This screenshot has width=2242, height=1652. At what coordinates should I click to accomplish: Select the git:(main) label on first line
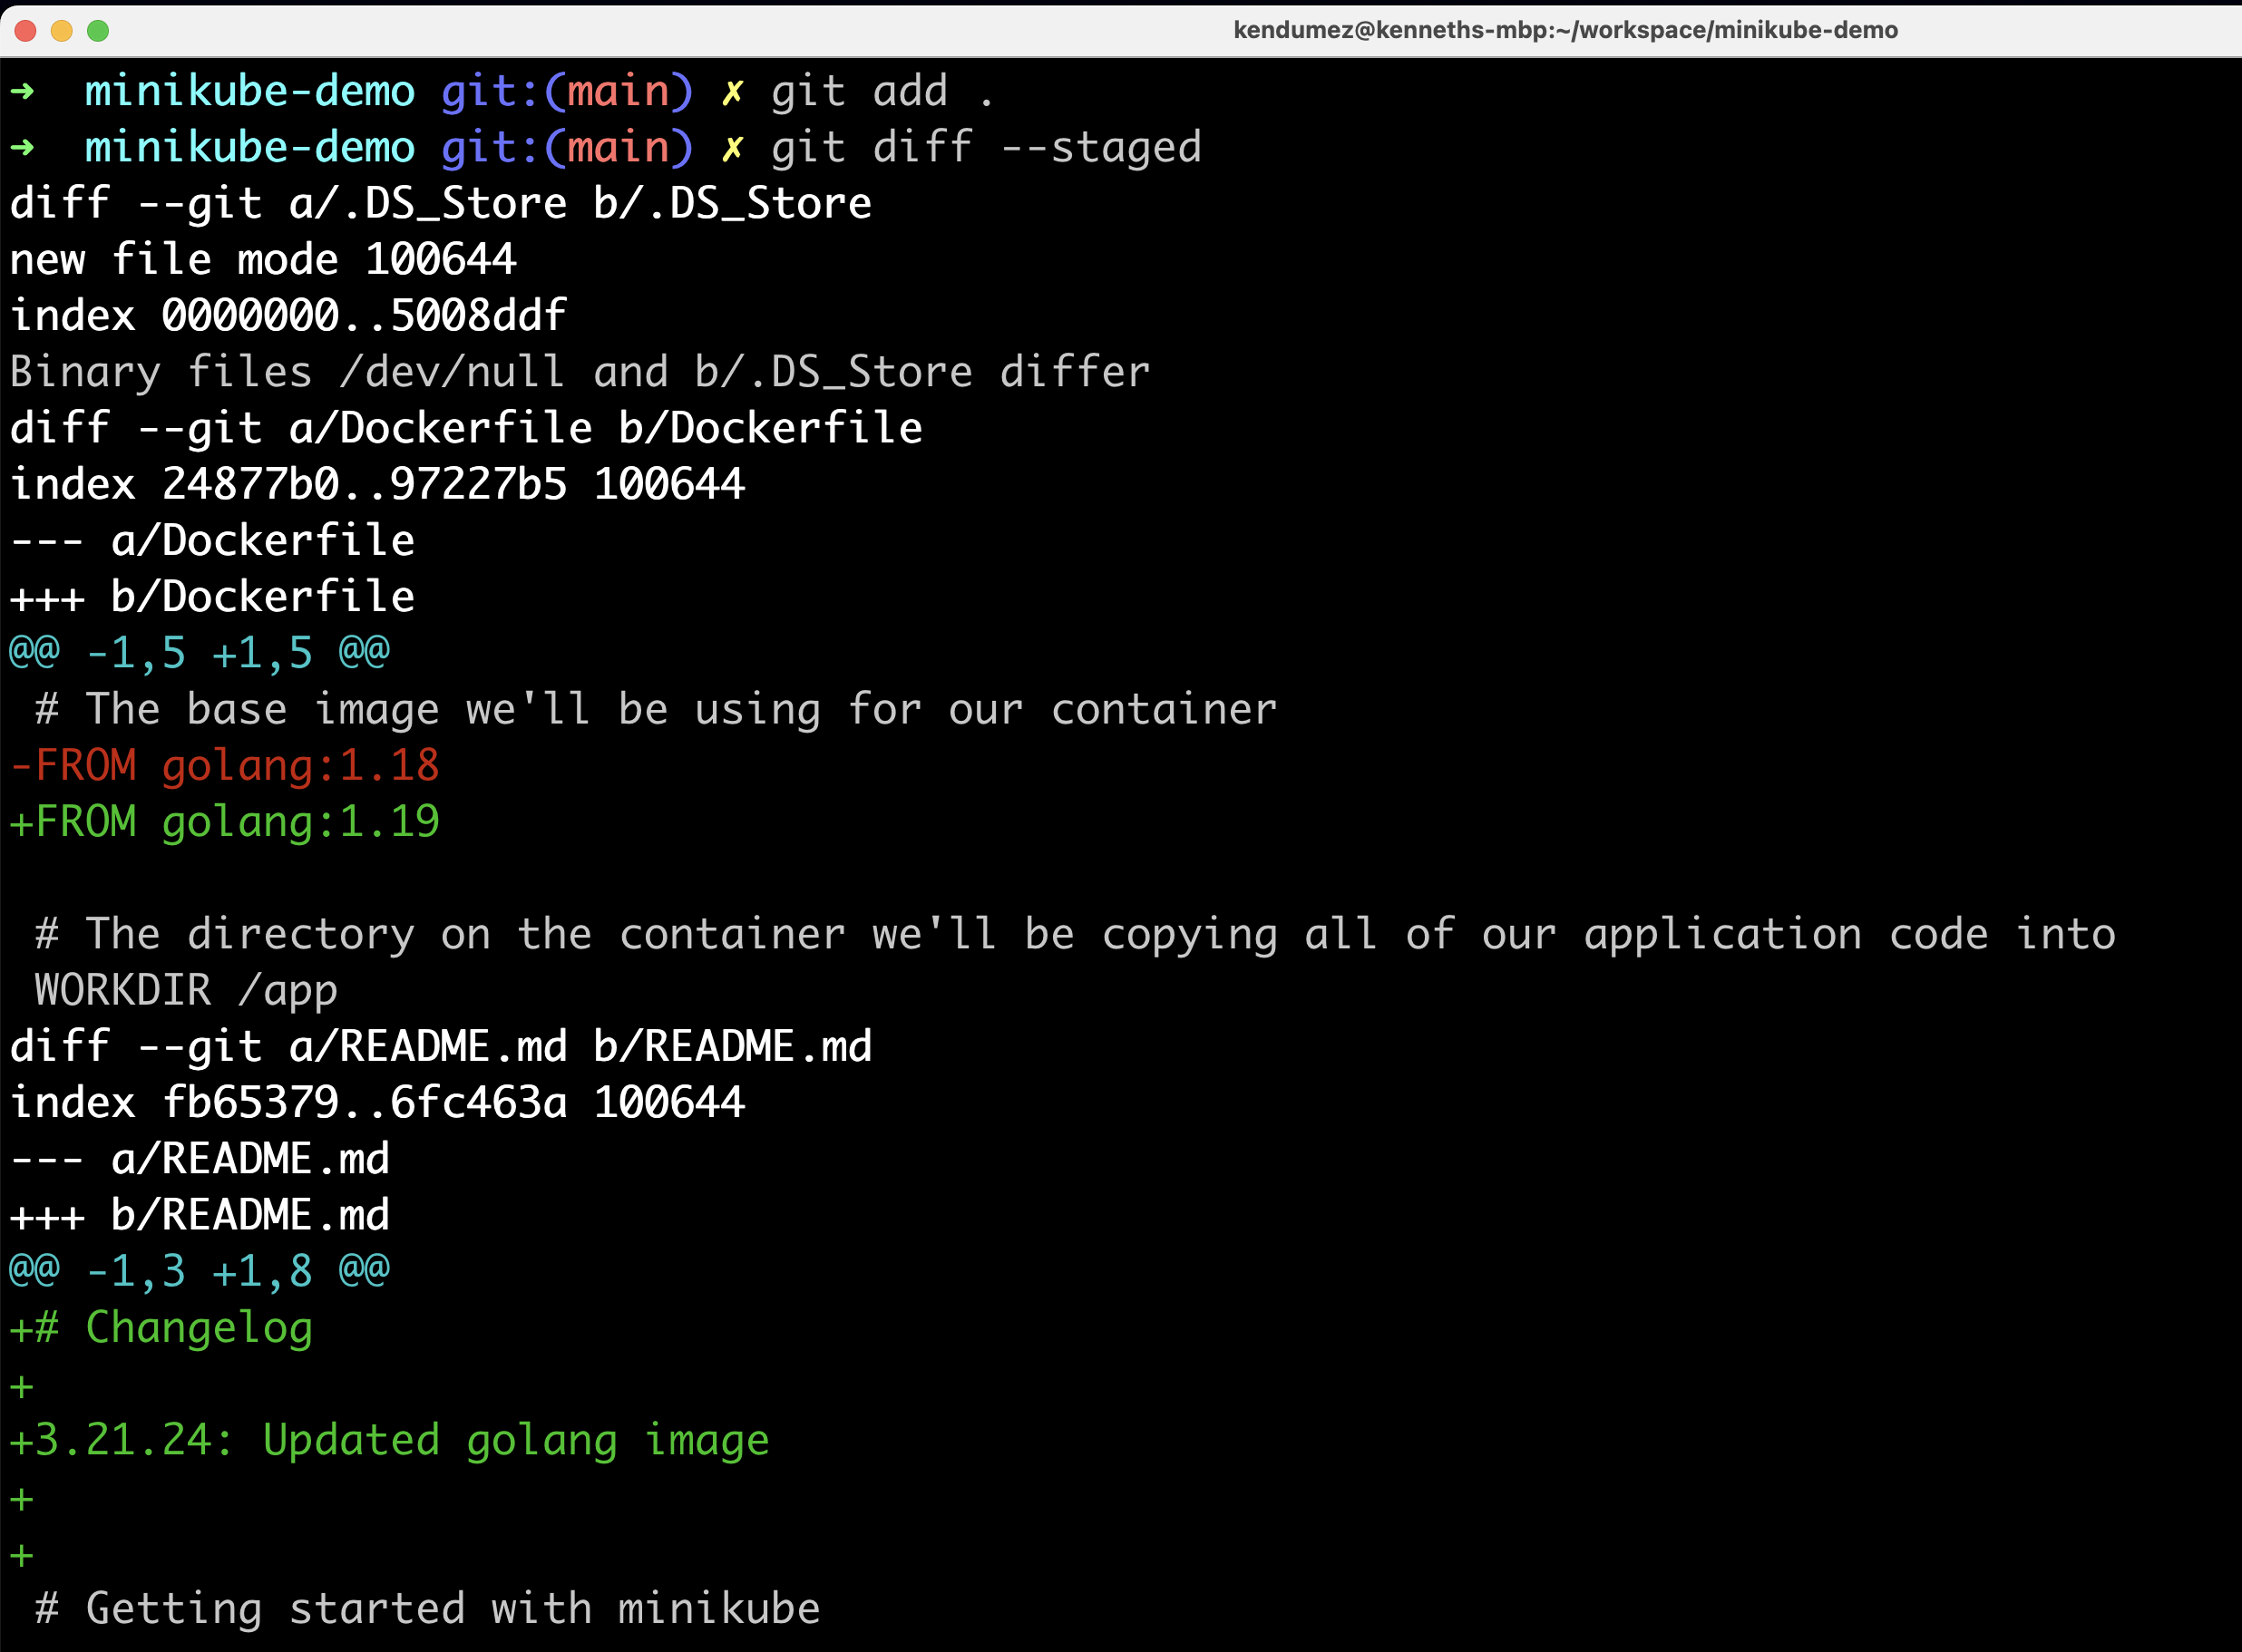coord(568,90)
